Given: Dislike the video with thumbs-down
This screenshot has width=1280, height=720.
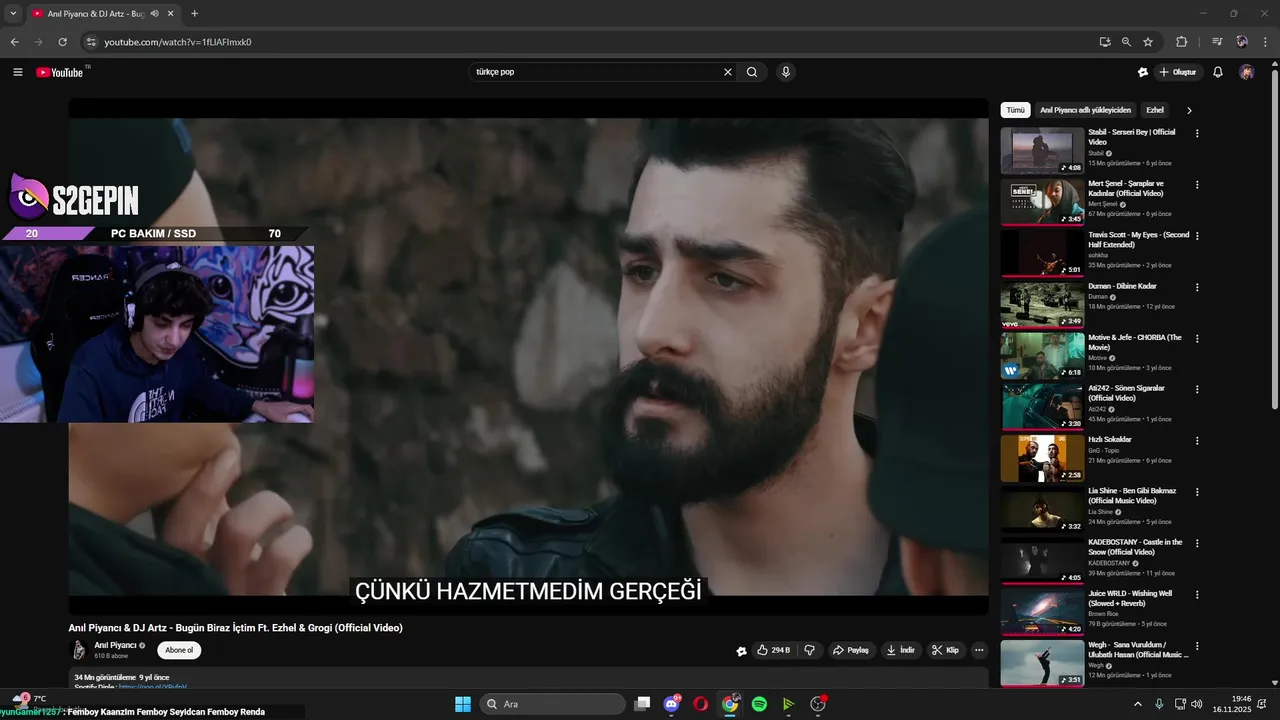Looking at the screenshot, I should pos(810,650).
